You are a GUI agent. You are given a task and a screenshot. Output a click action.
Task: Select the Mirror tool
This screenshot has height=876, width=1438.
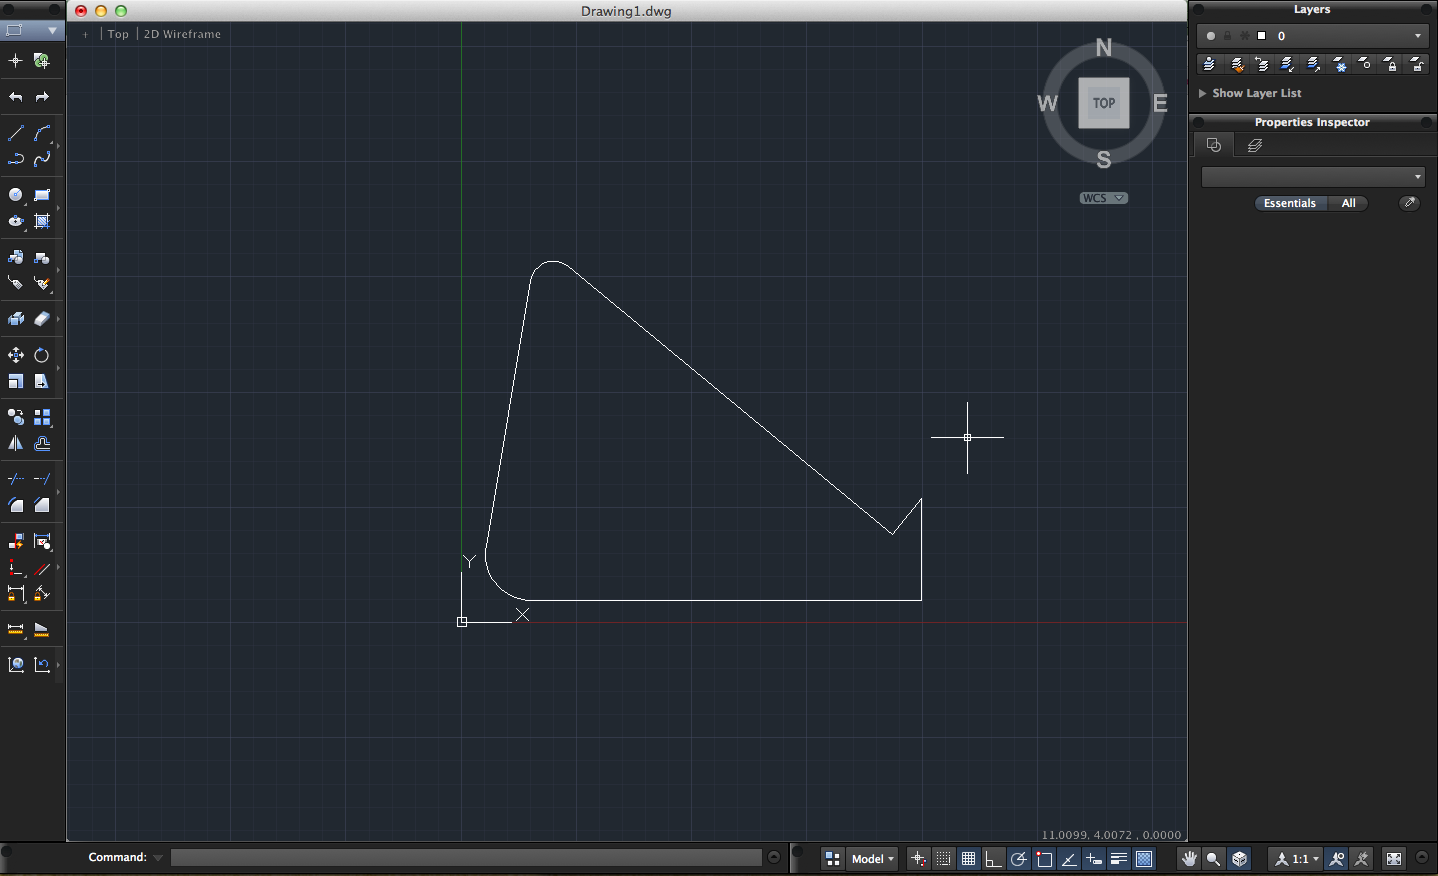pyautogui.click(x=16, y=444)
